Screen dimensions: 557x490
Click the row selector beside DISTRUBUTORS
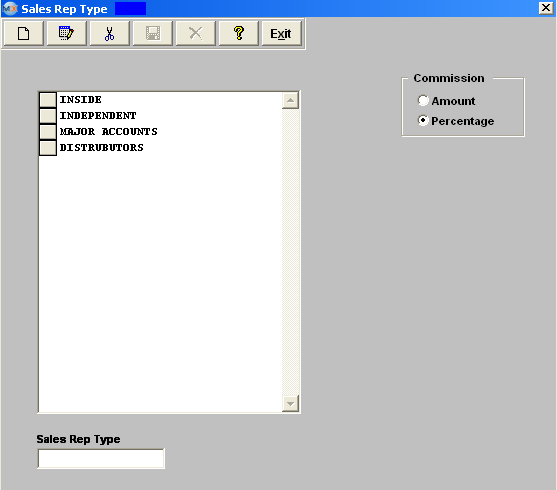(48, 148)
